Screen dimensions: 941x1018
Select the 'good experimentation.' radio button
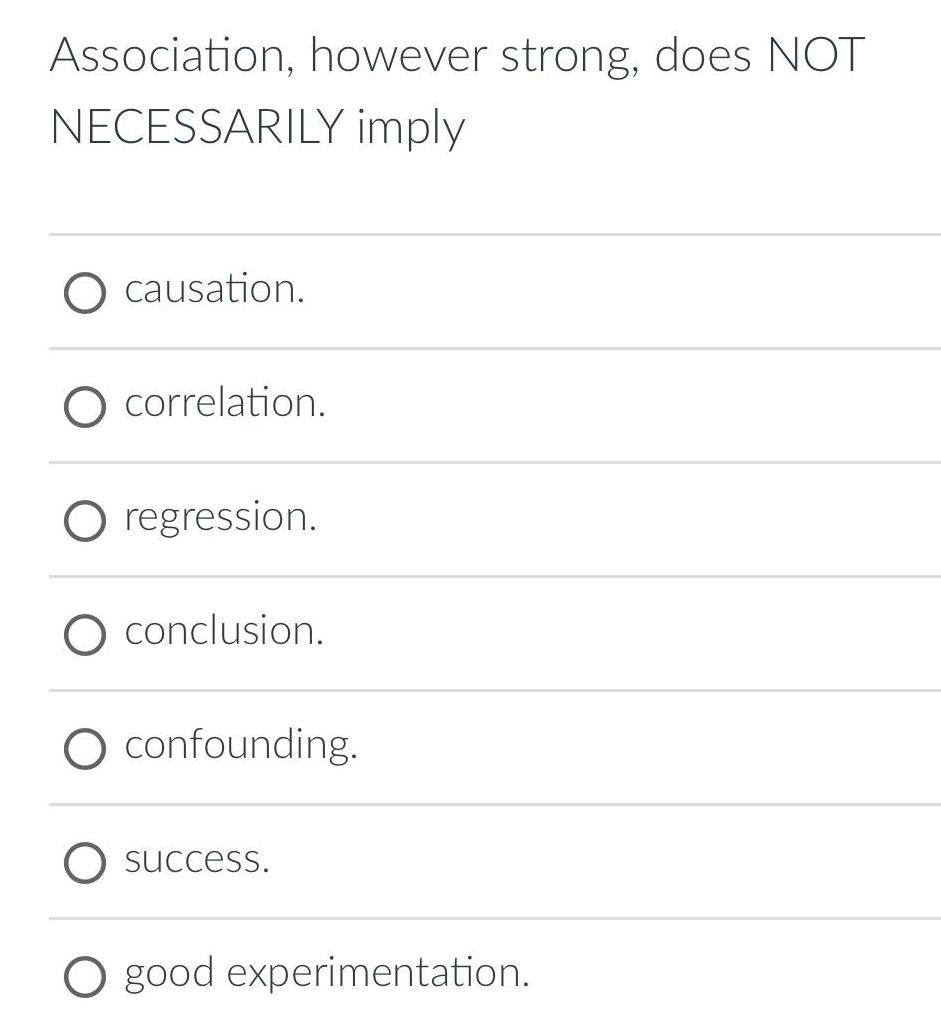(x=84, y=975)
